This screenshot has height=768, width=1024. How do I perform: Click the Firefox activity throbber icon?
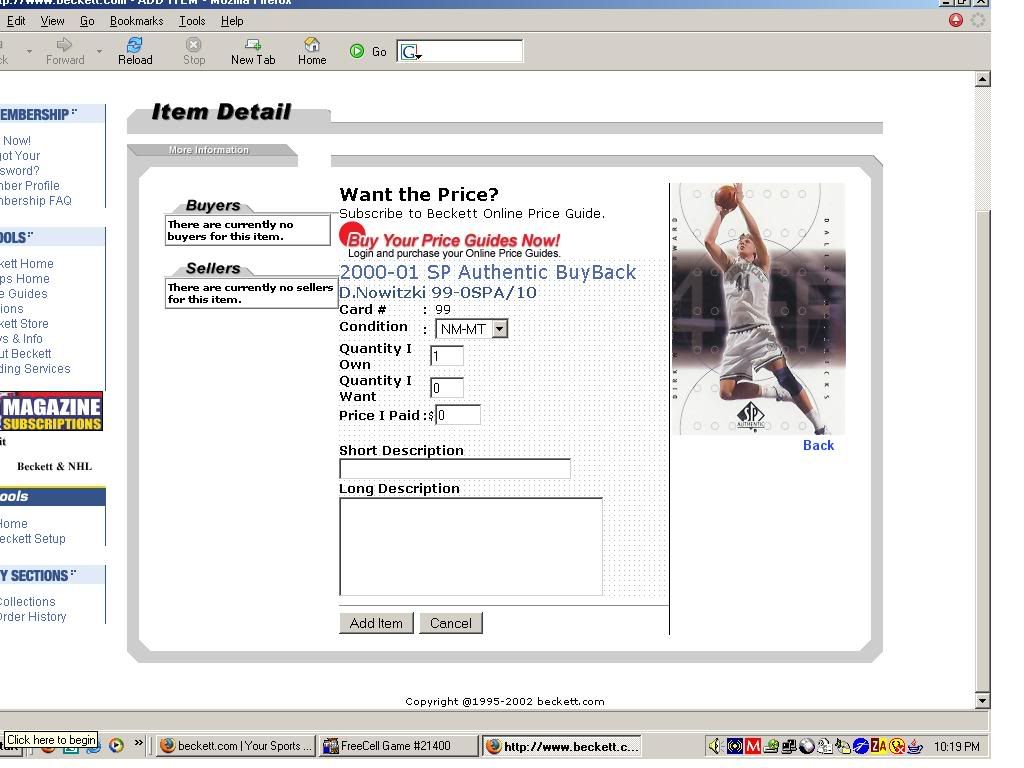978,20
